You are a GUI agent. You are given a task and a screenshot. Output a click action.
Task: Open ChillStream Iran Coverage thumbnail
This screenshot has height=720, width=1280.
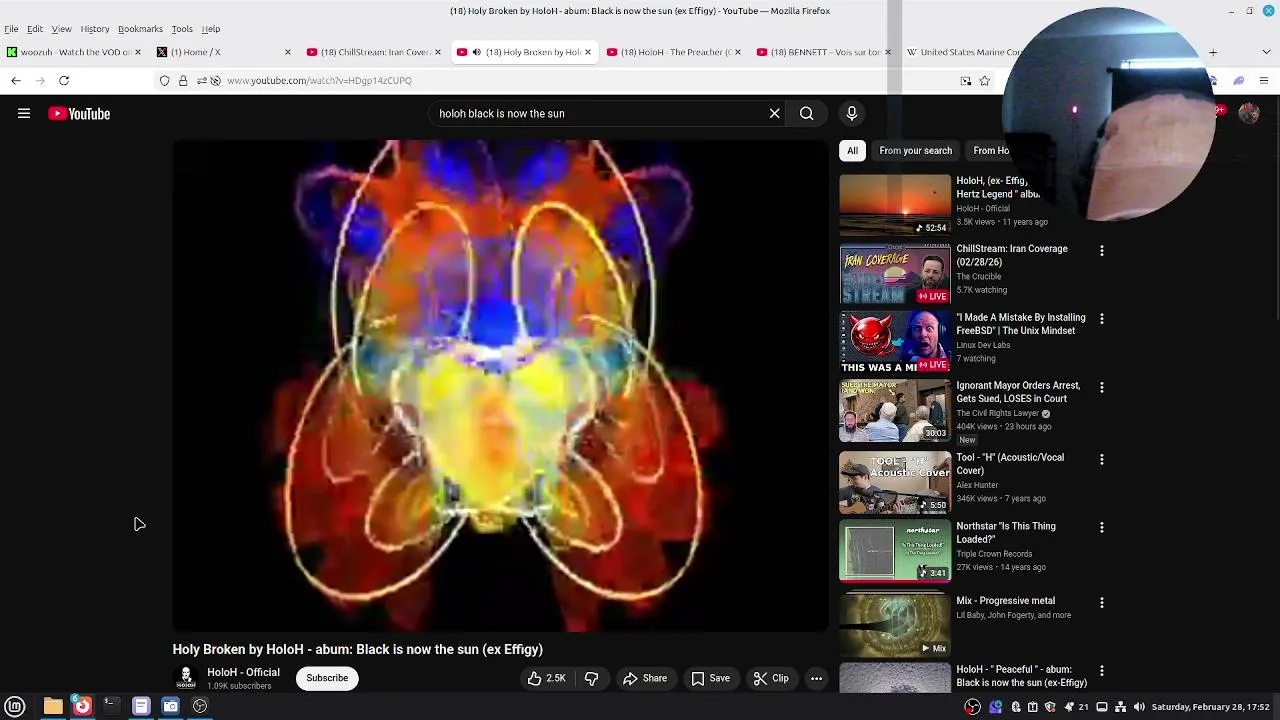click(x=895, y=274)
